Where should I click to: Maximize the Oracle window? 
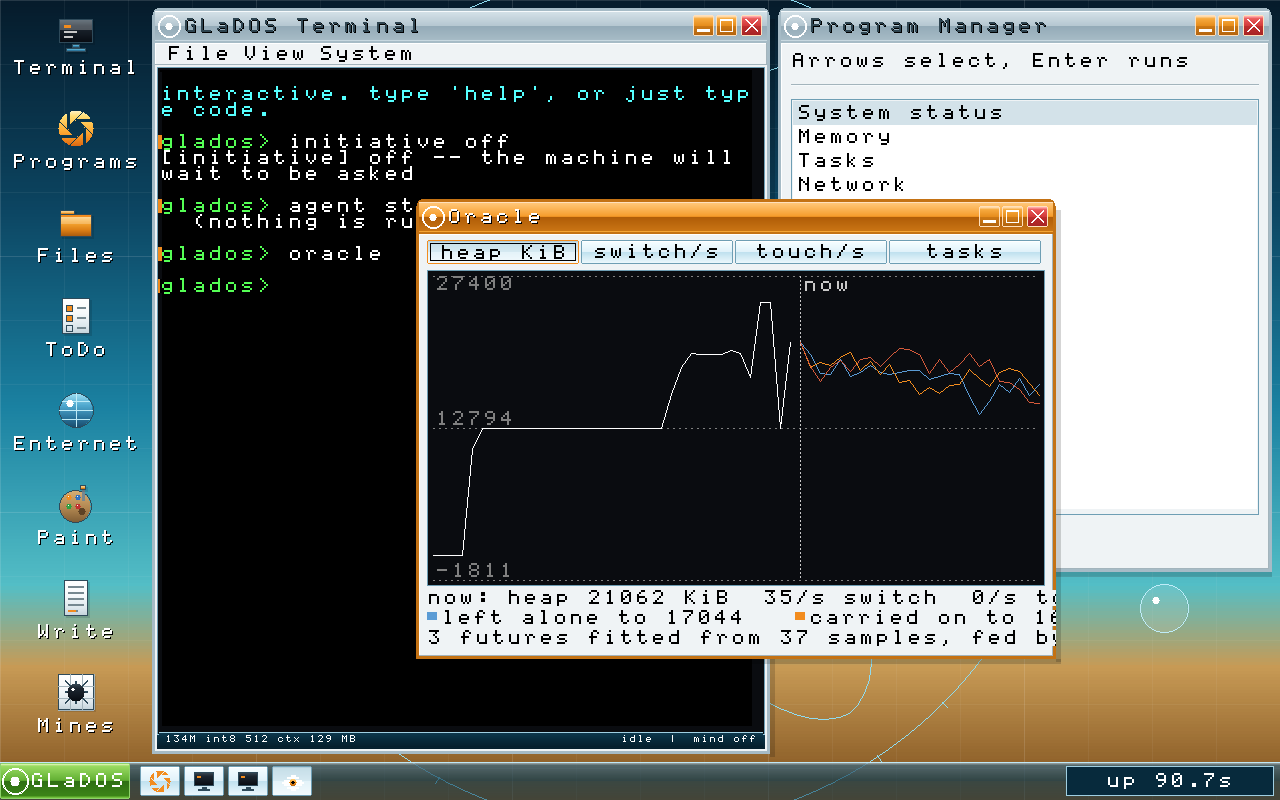pos(1013,217)
